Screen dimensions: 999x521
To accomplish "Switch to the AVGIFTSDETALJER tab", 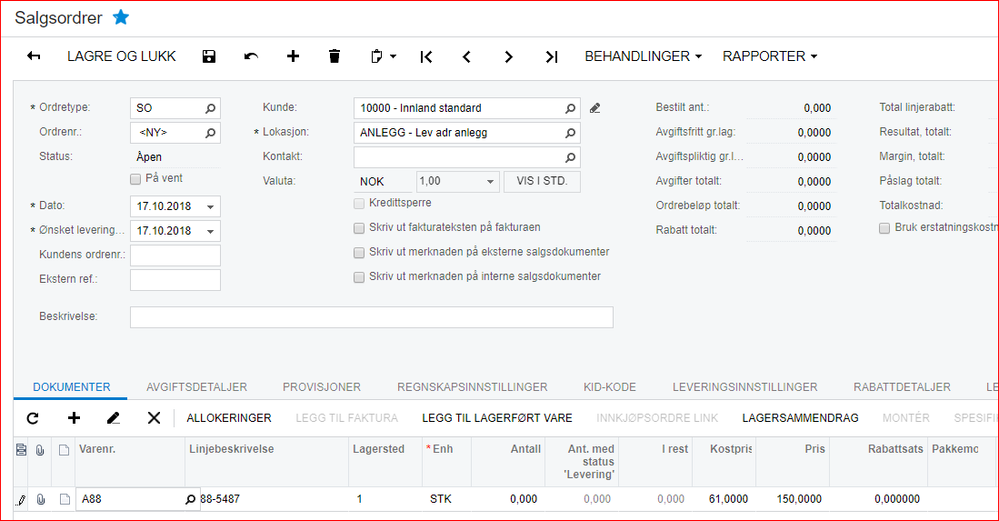I will [x=196, y=387].
